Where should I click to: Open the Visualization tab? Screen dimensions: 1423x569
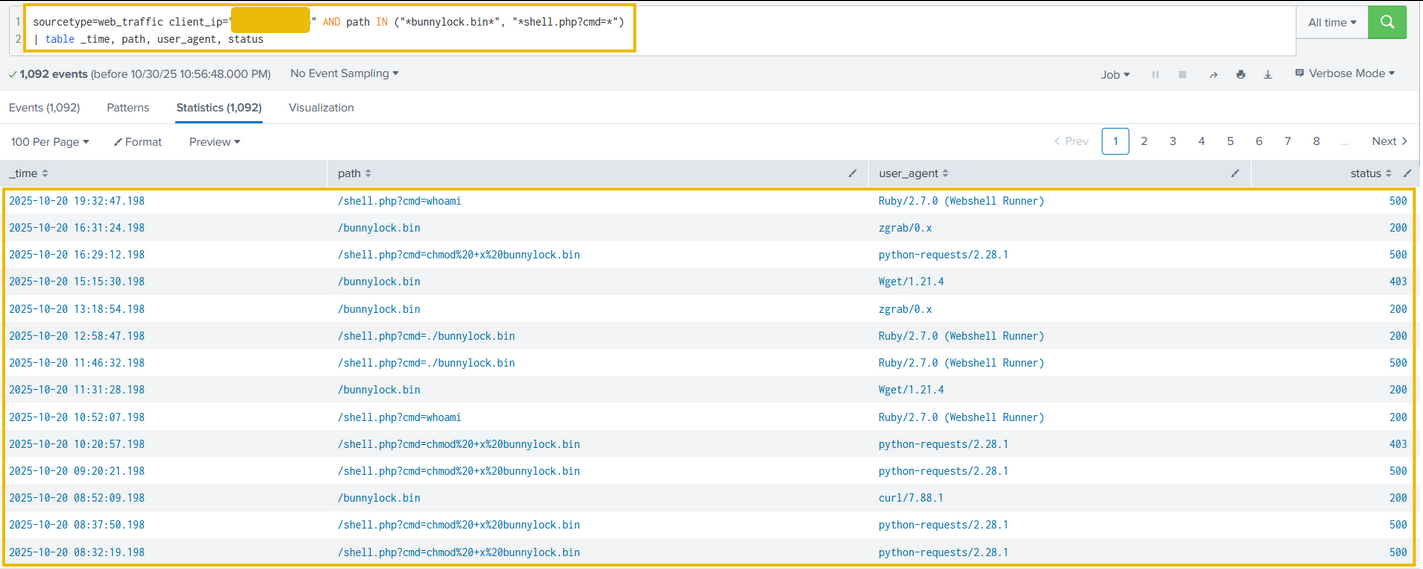click(321, 108)
